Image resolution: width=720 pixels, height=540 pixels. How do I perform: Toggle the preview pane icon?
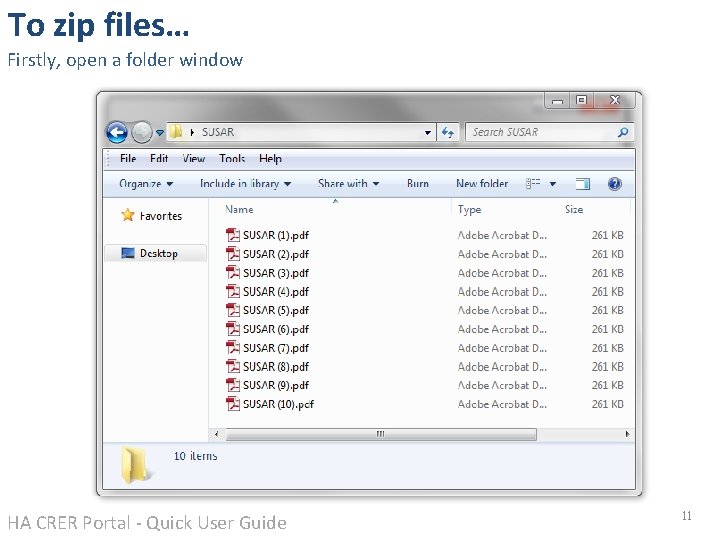[583, 184]
